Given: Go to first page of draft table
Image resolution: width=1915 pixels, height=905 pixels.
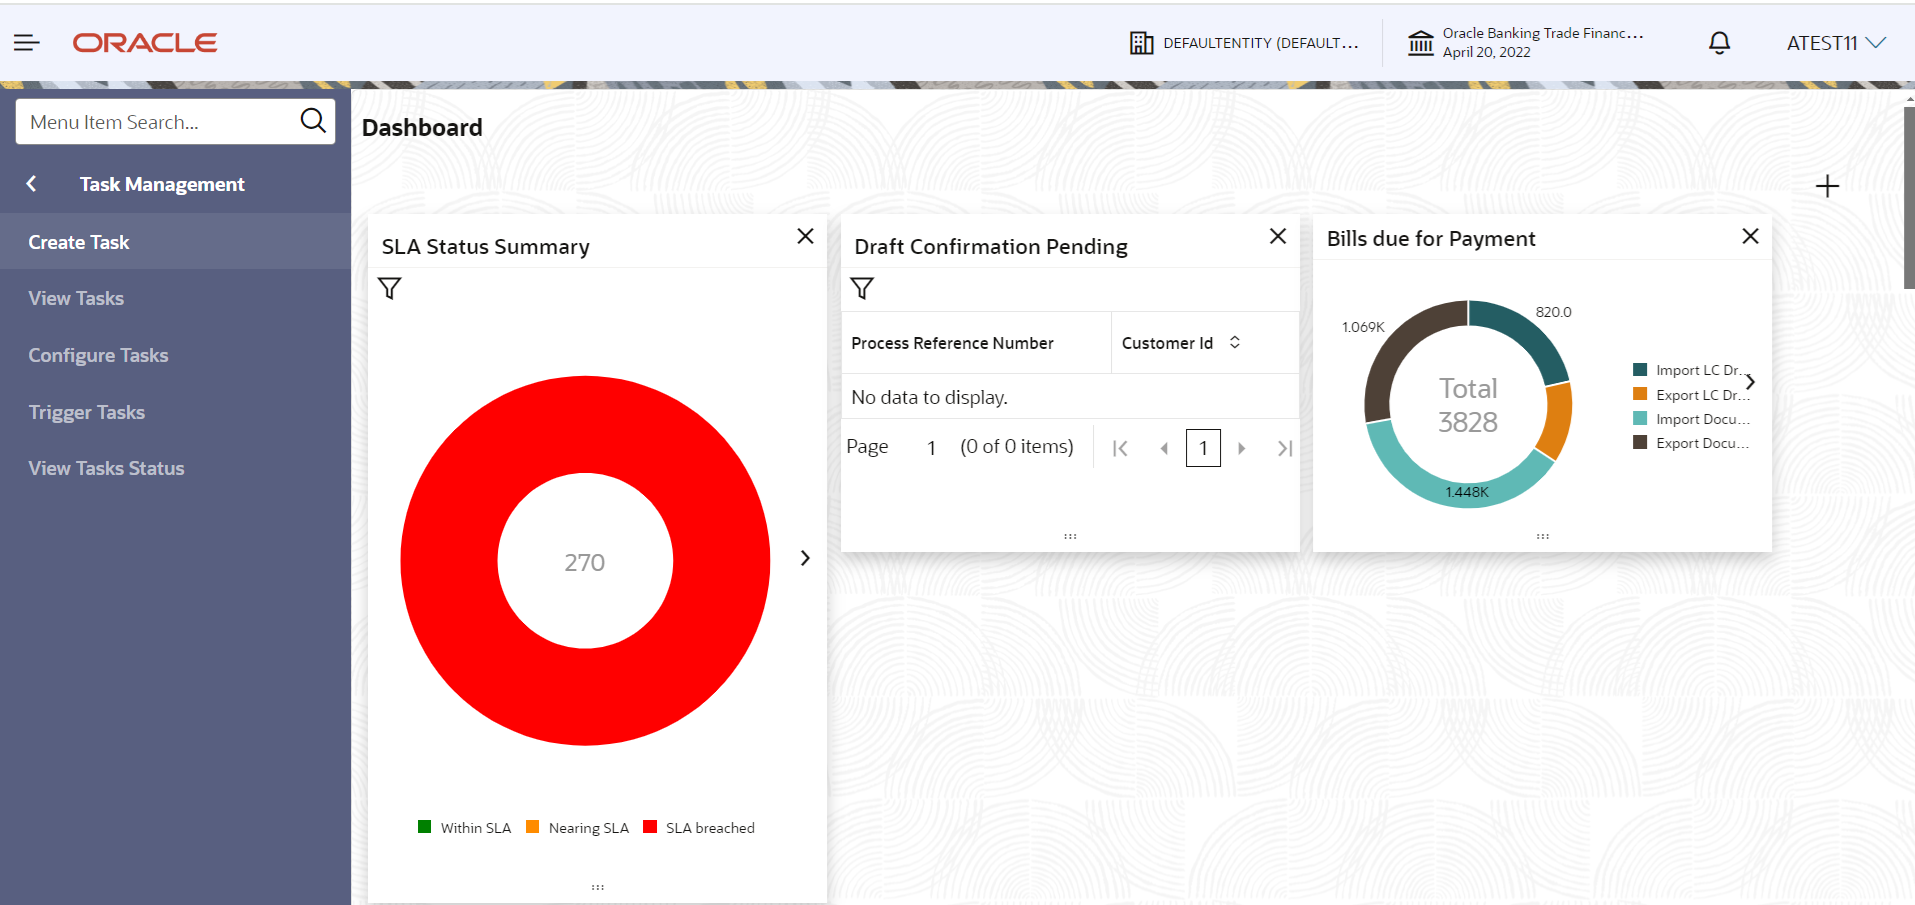Looking at the screenshot, I should [1120, 448].
